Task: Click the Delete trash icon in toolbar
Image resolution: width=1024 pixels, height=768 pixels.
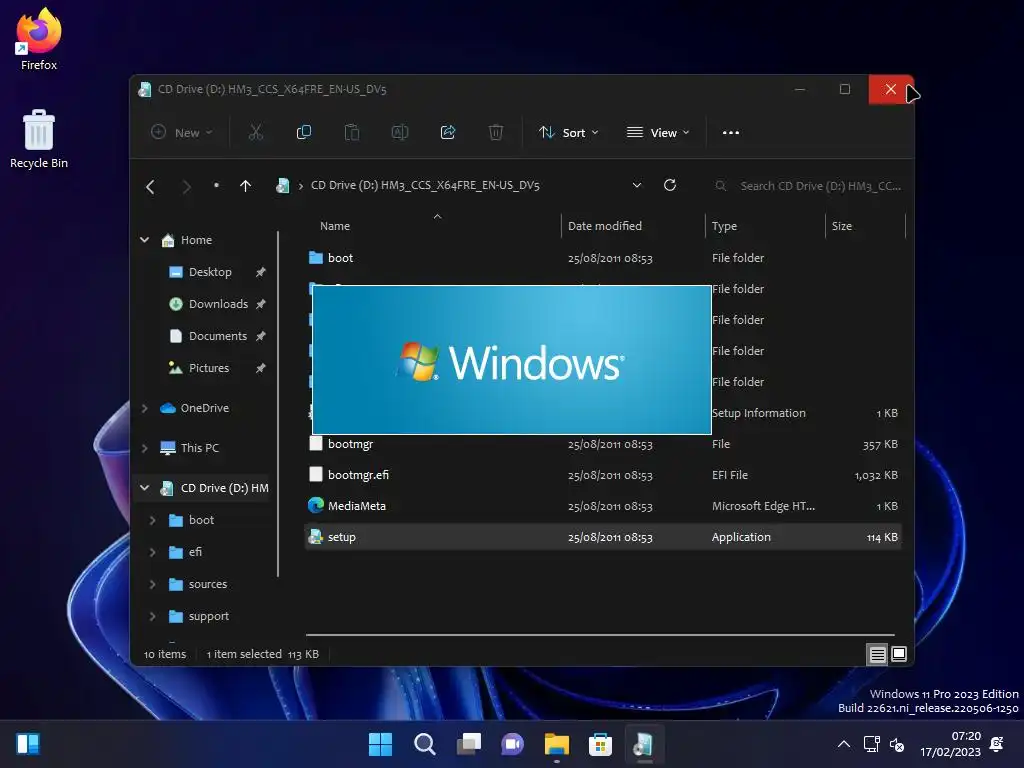Action: pos(496,133)
